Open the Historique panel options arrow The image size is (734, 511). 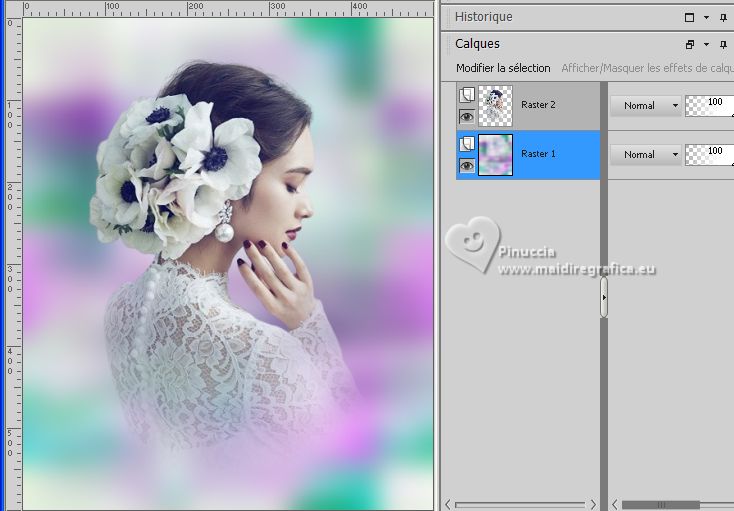click(x=706, y=17)
